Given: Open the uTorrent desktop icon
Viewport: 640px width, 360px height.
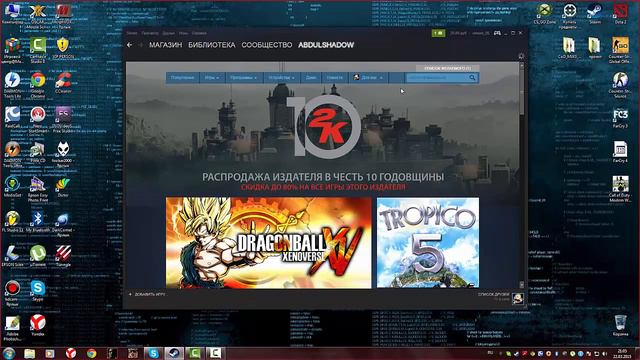Looking at the screenshot, I should [x=38, y=256].
